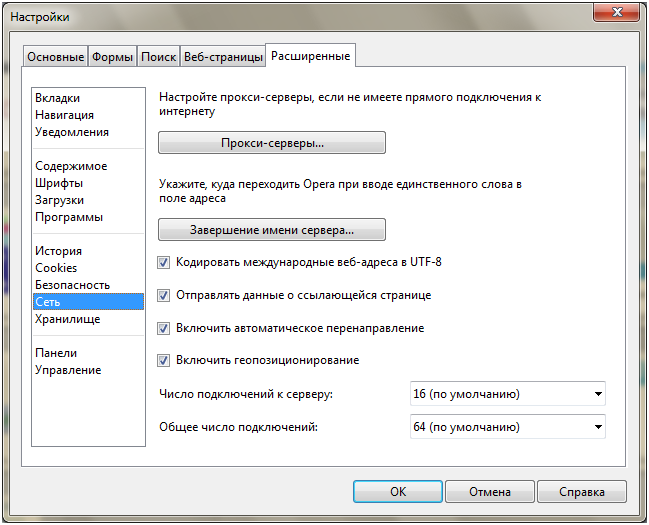
Task: Open Завершение имени сервера settings
Action: pos(272,230)
